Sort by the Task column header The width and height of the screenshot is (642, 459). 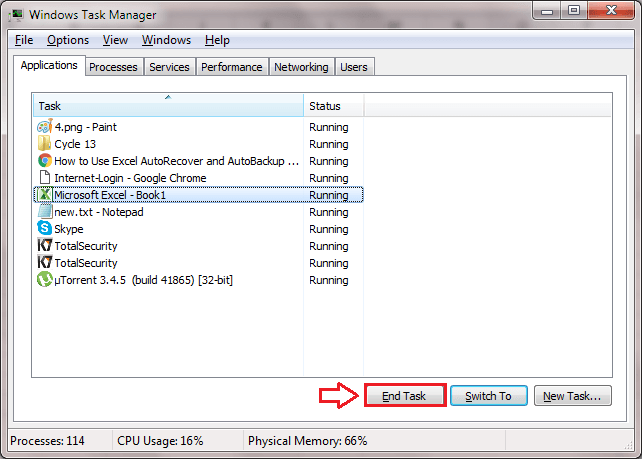(x=168, y=106)
